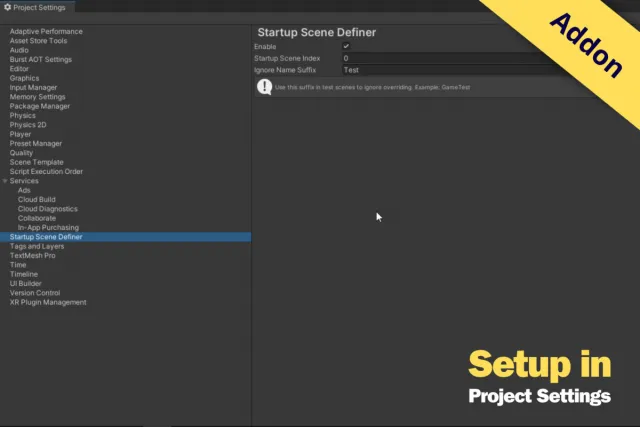Open XR Plugin Management
640x427 pixels.
click(x=48, y=302)
